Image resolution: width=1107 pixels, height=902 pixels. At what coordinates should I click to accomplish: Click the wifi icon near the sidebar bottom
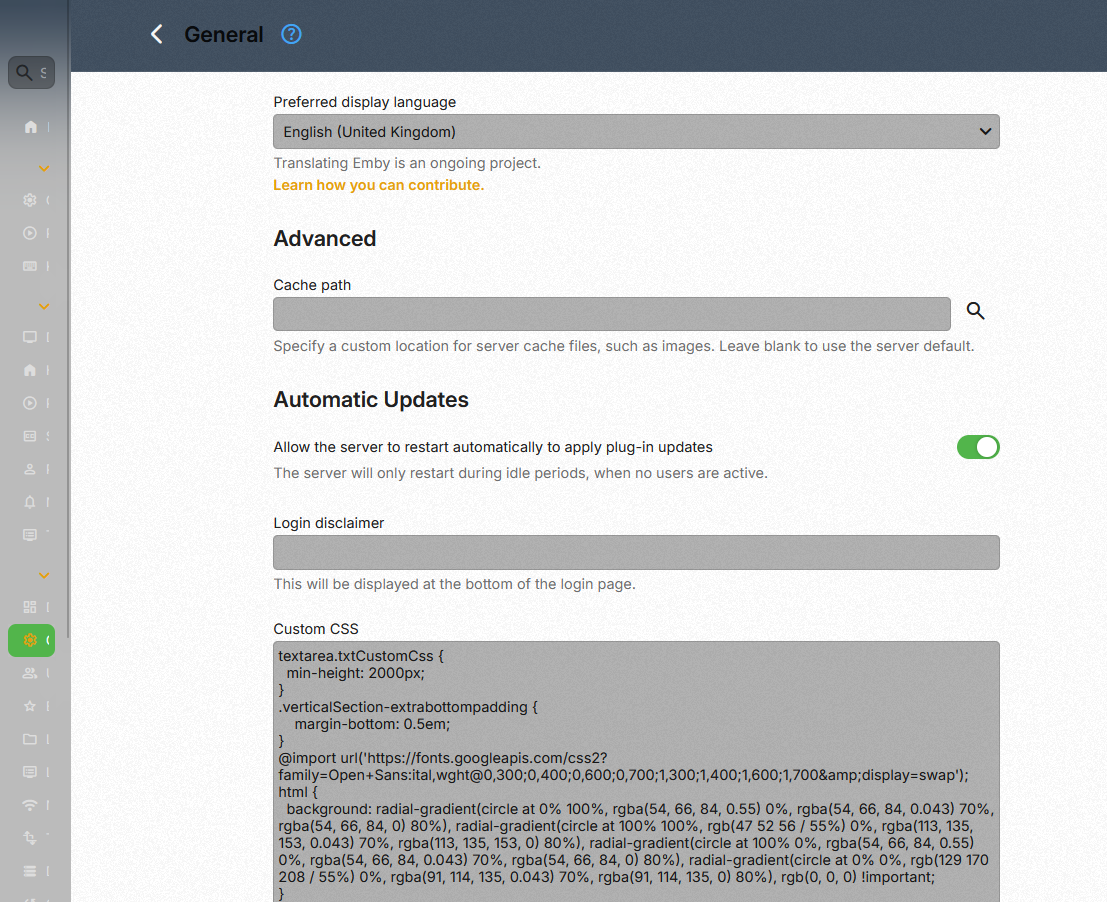coord(31,804)
